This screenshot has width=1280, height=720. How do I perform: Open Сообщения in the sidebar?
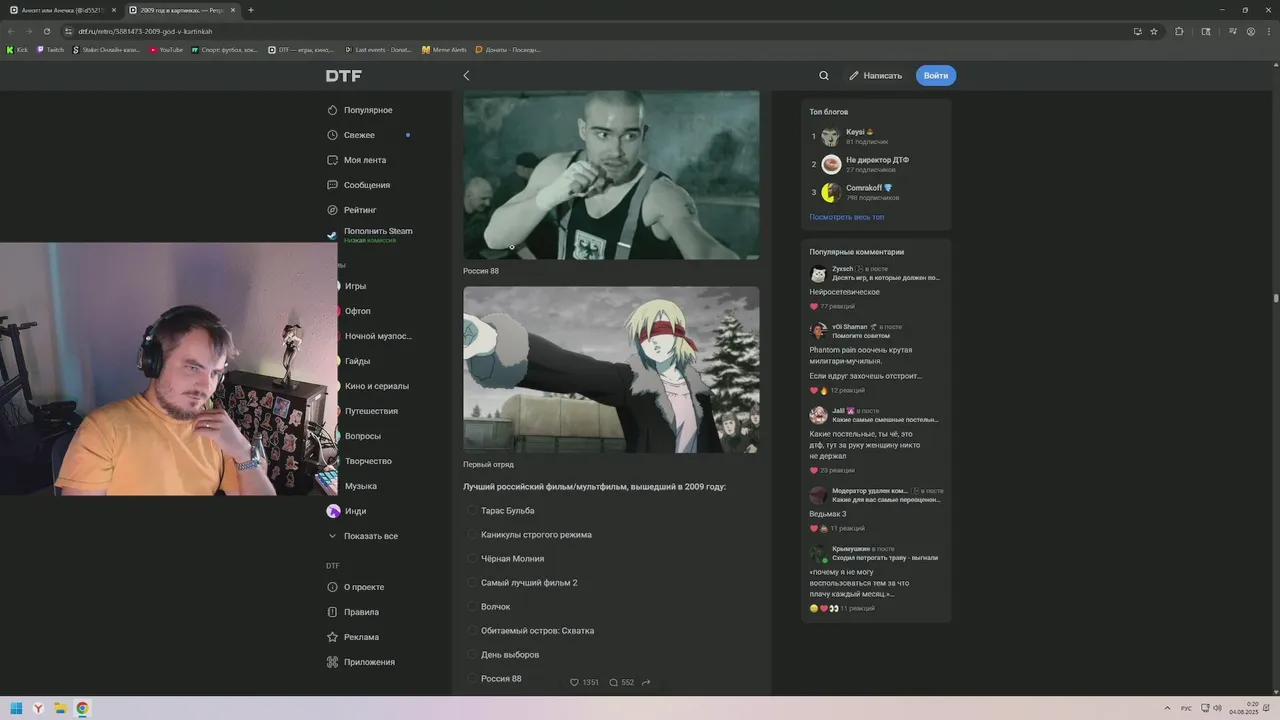point(359,185)
